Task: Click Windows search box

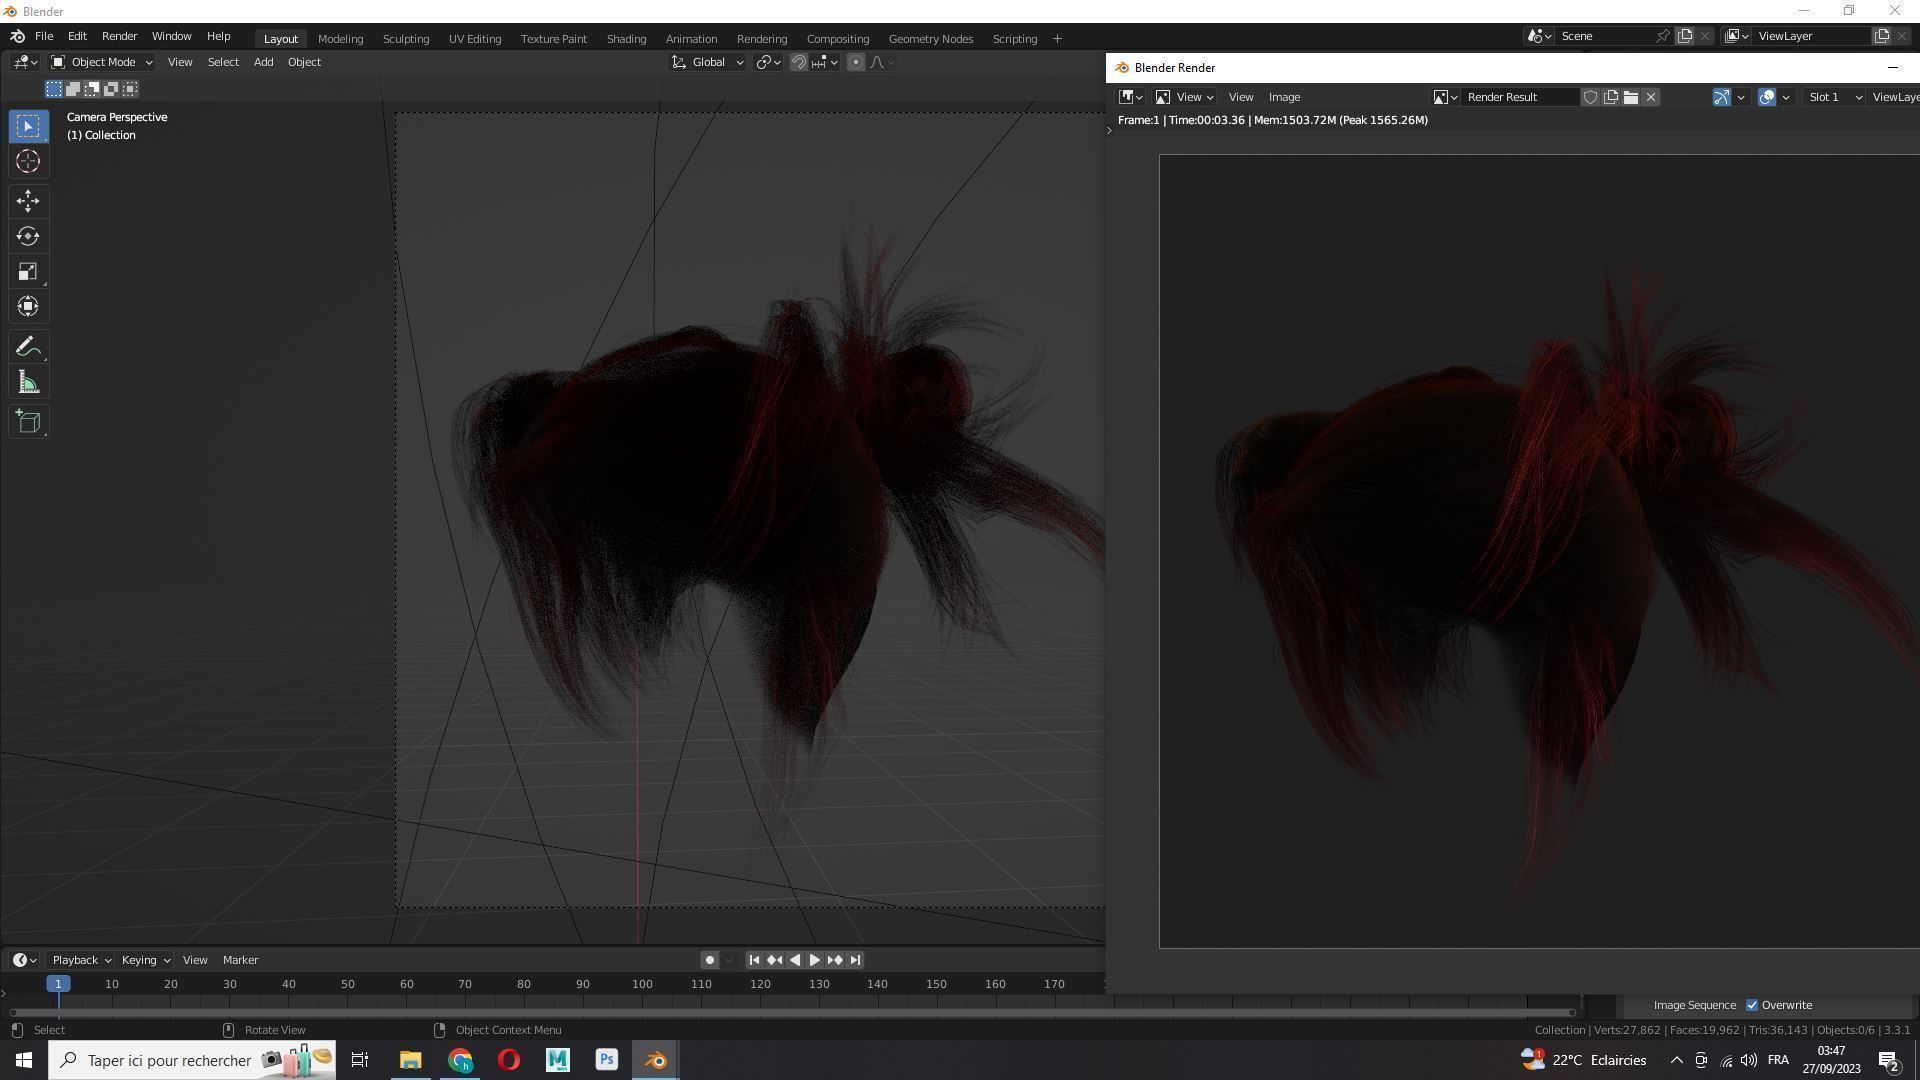Action: (192, 1060)
